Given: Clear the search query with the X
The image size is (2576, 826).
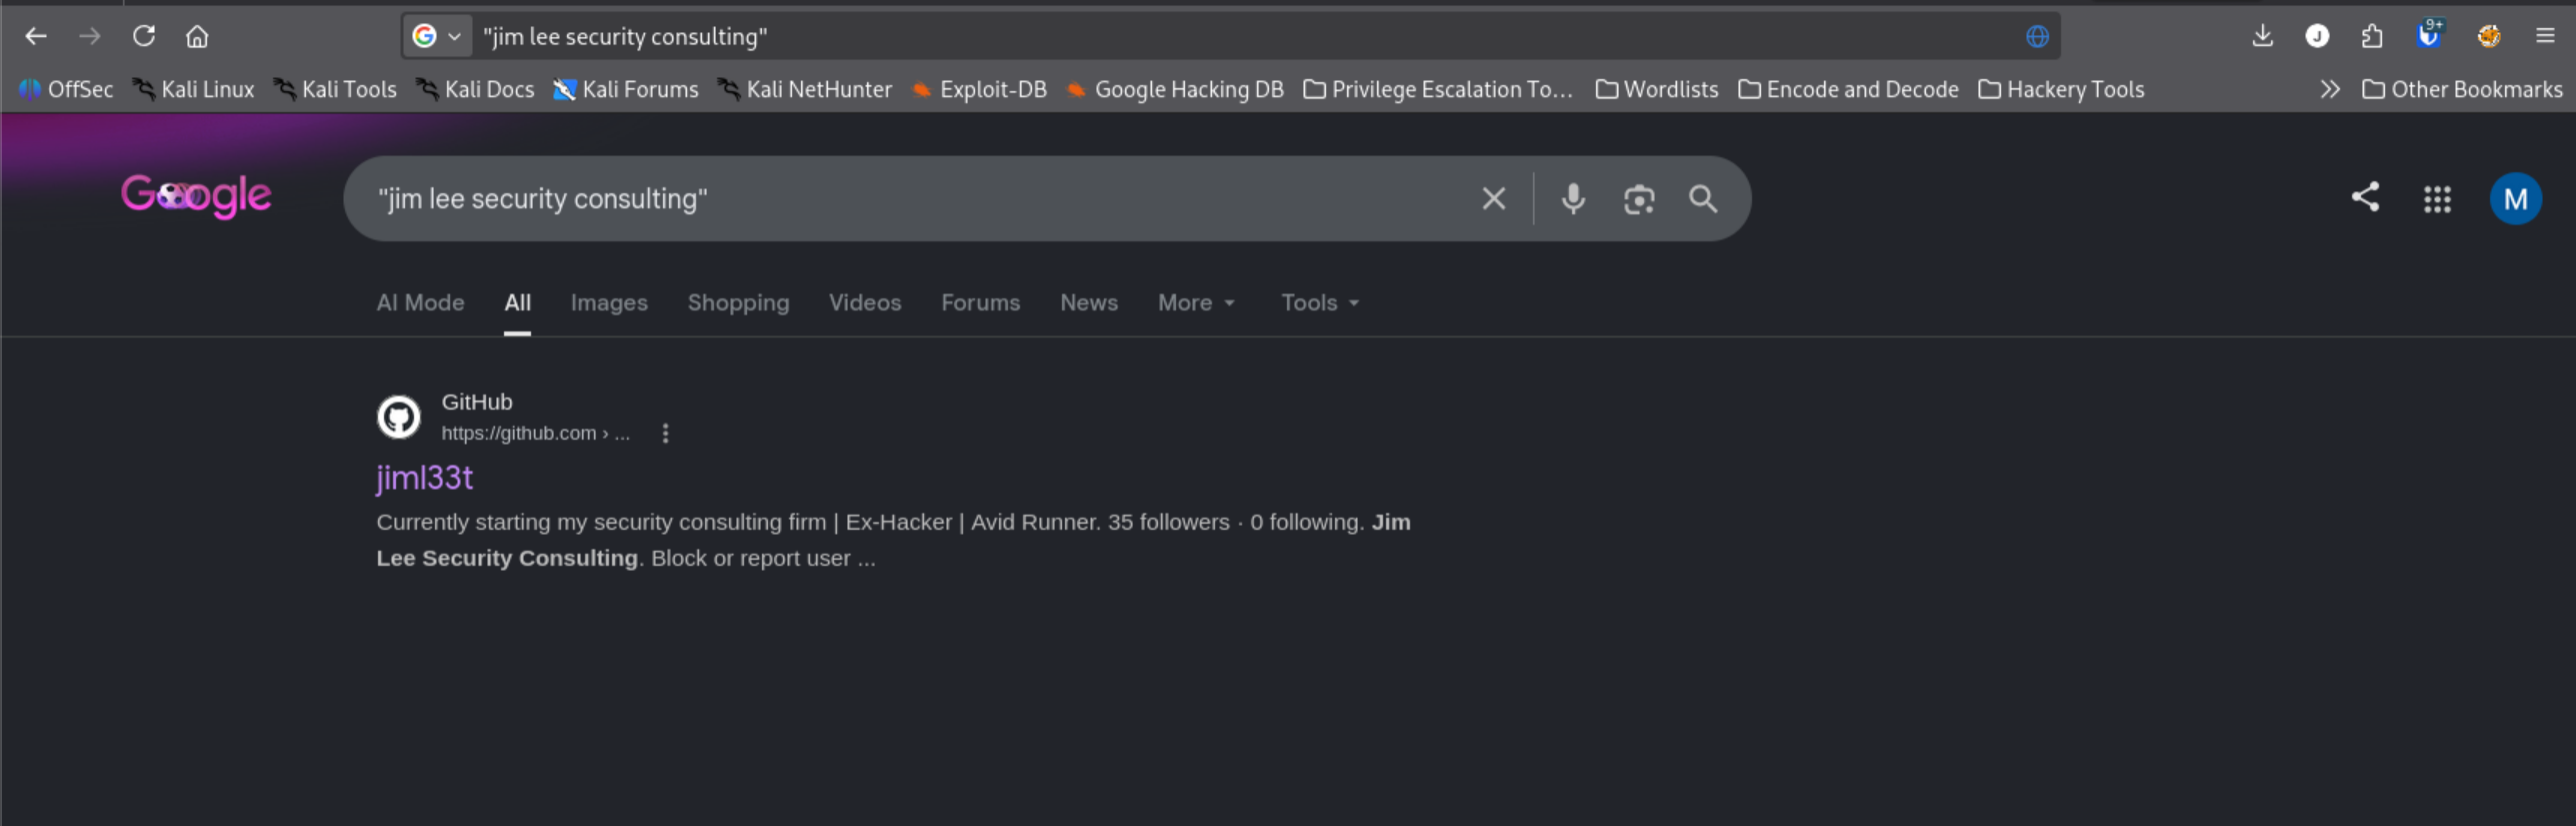Looking at the screenshot, I should tap(1493, 199).
